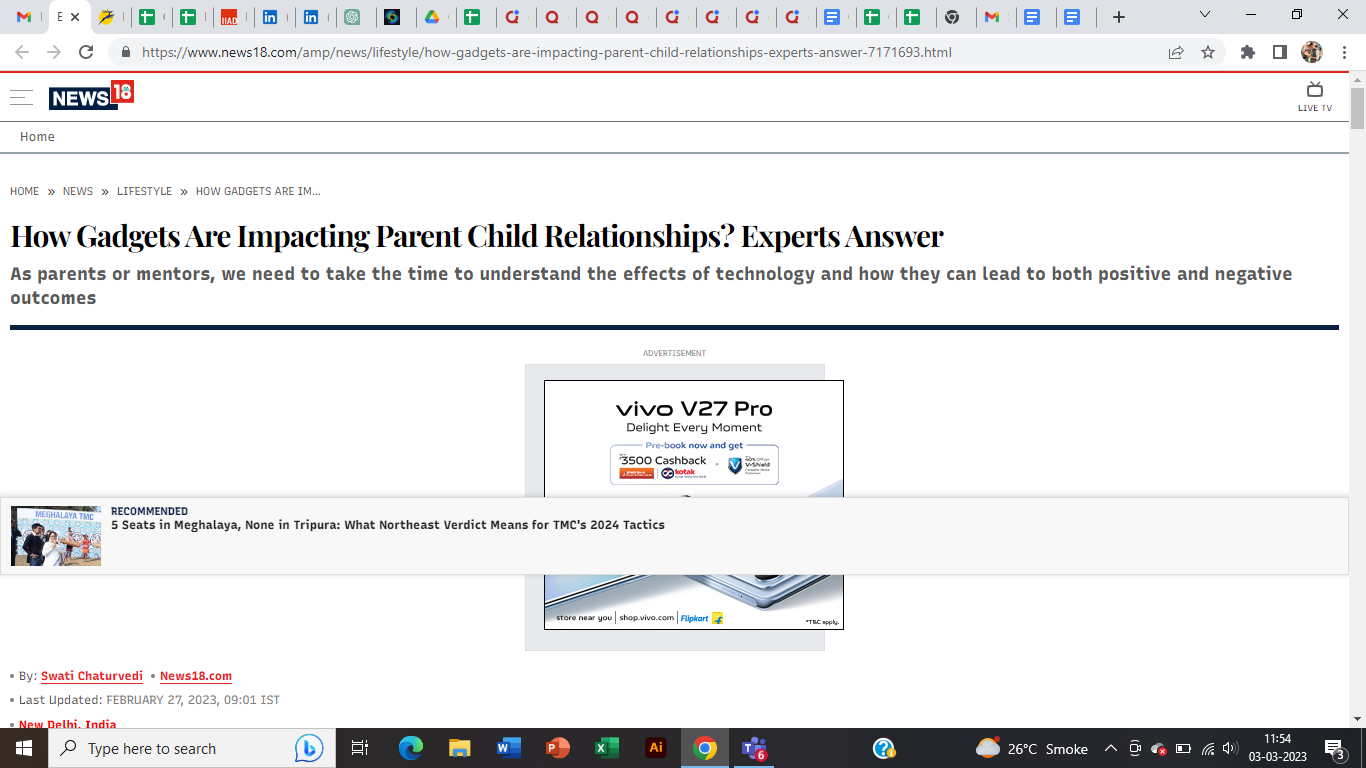Image resolution: width=1366 pixels, height=768 pixels.
Task: Open Microsoft Word from the taskbar
Action: (509, 748)
